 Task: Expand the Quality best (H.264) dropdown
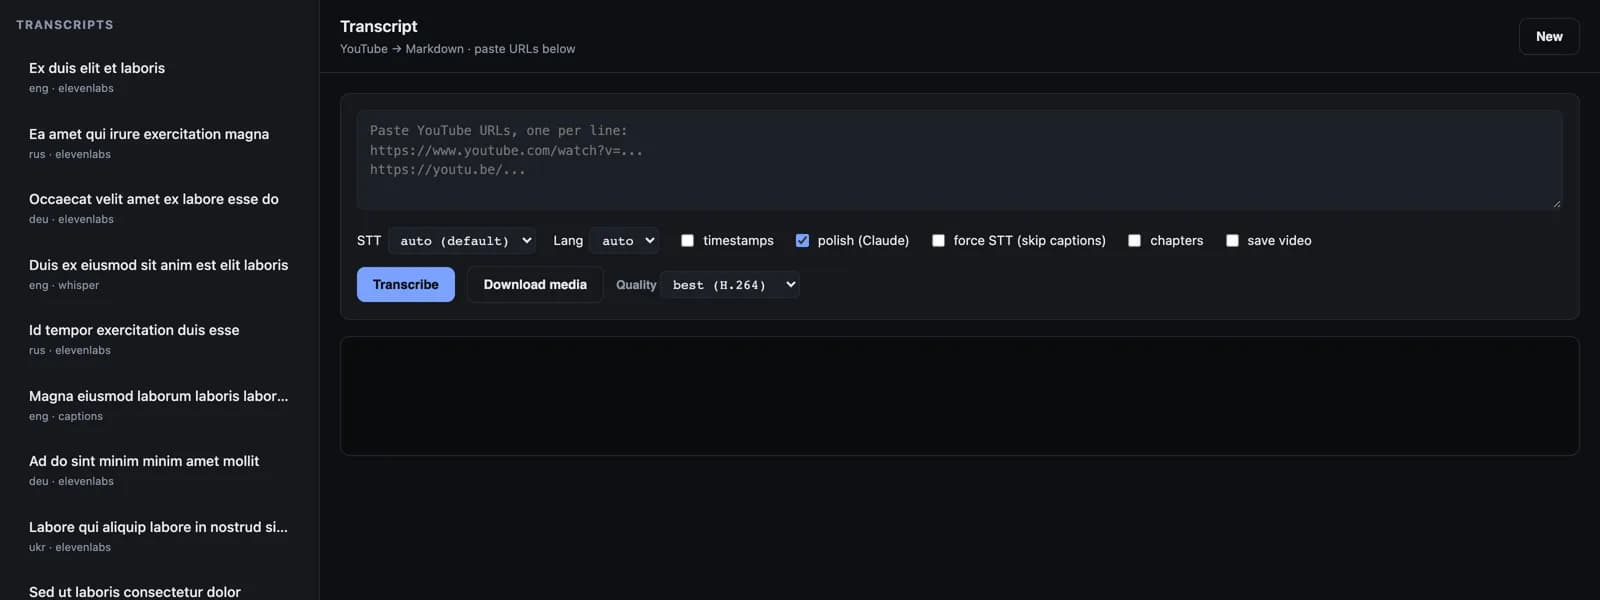730,285
